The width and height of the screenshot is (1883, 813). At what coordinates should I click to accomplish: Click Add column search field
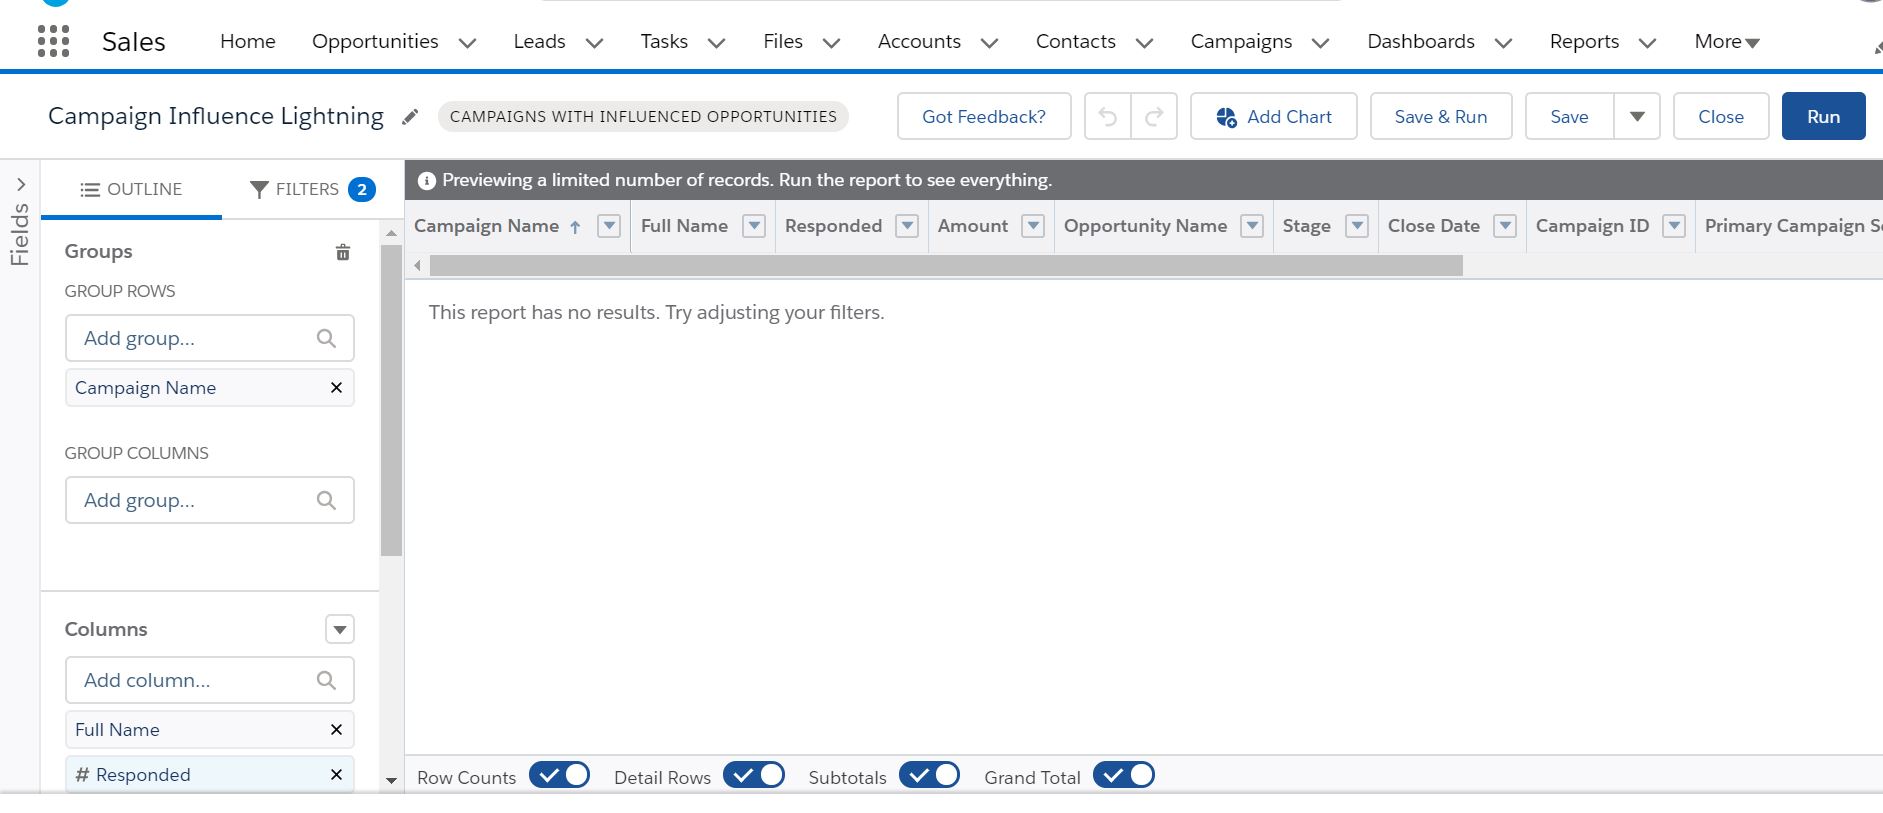tap(210, 680)
